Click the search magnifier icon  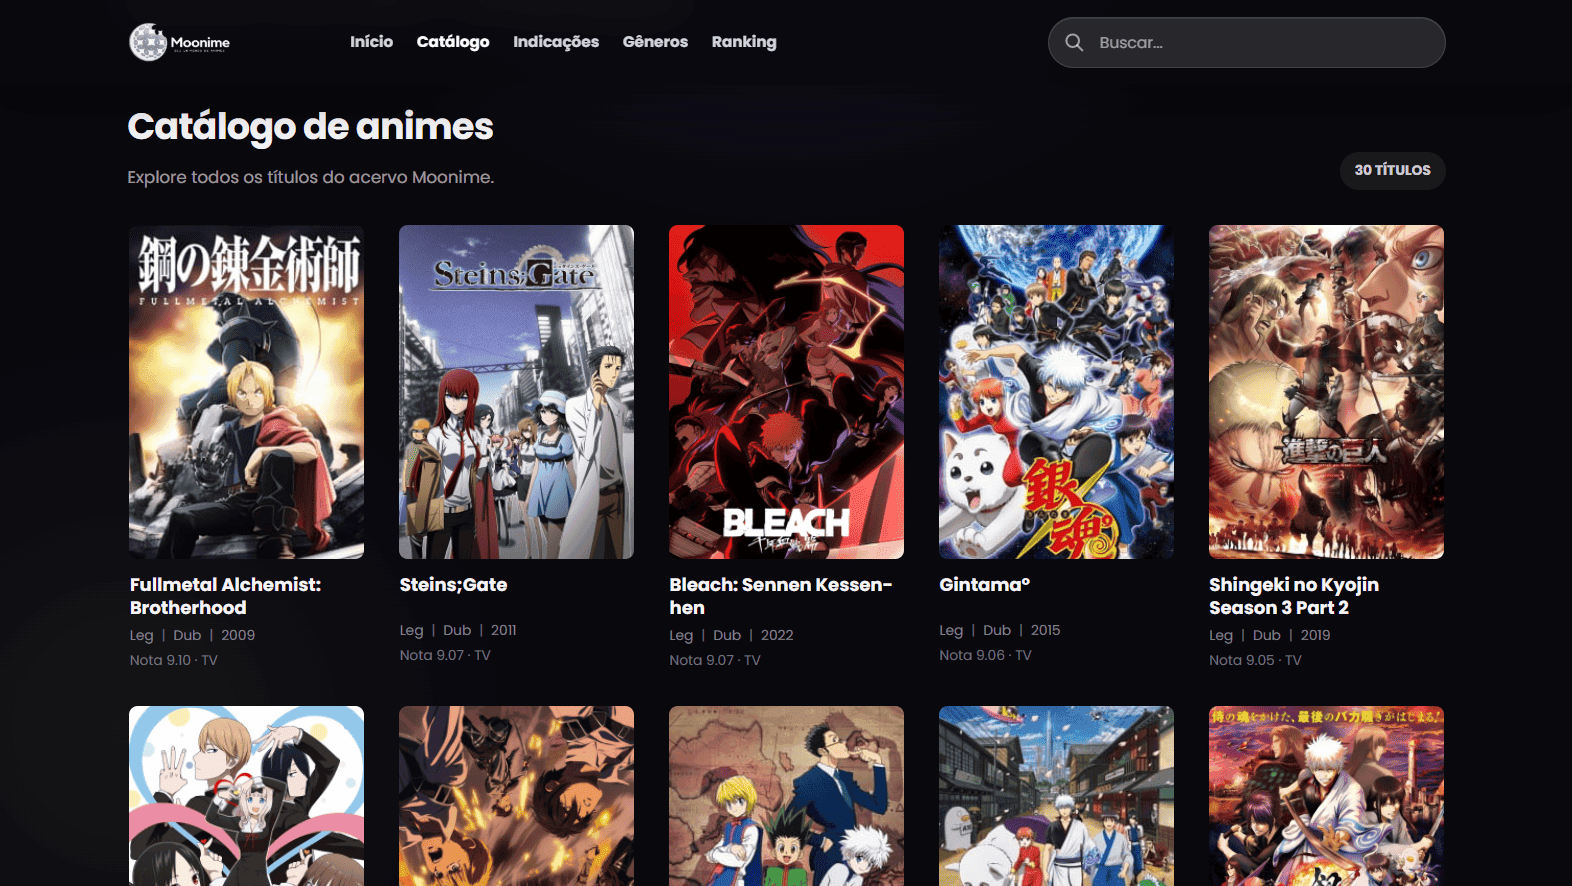click(x=1074, y=42)
